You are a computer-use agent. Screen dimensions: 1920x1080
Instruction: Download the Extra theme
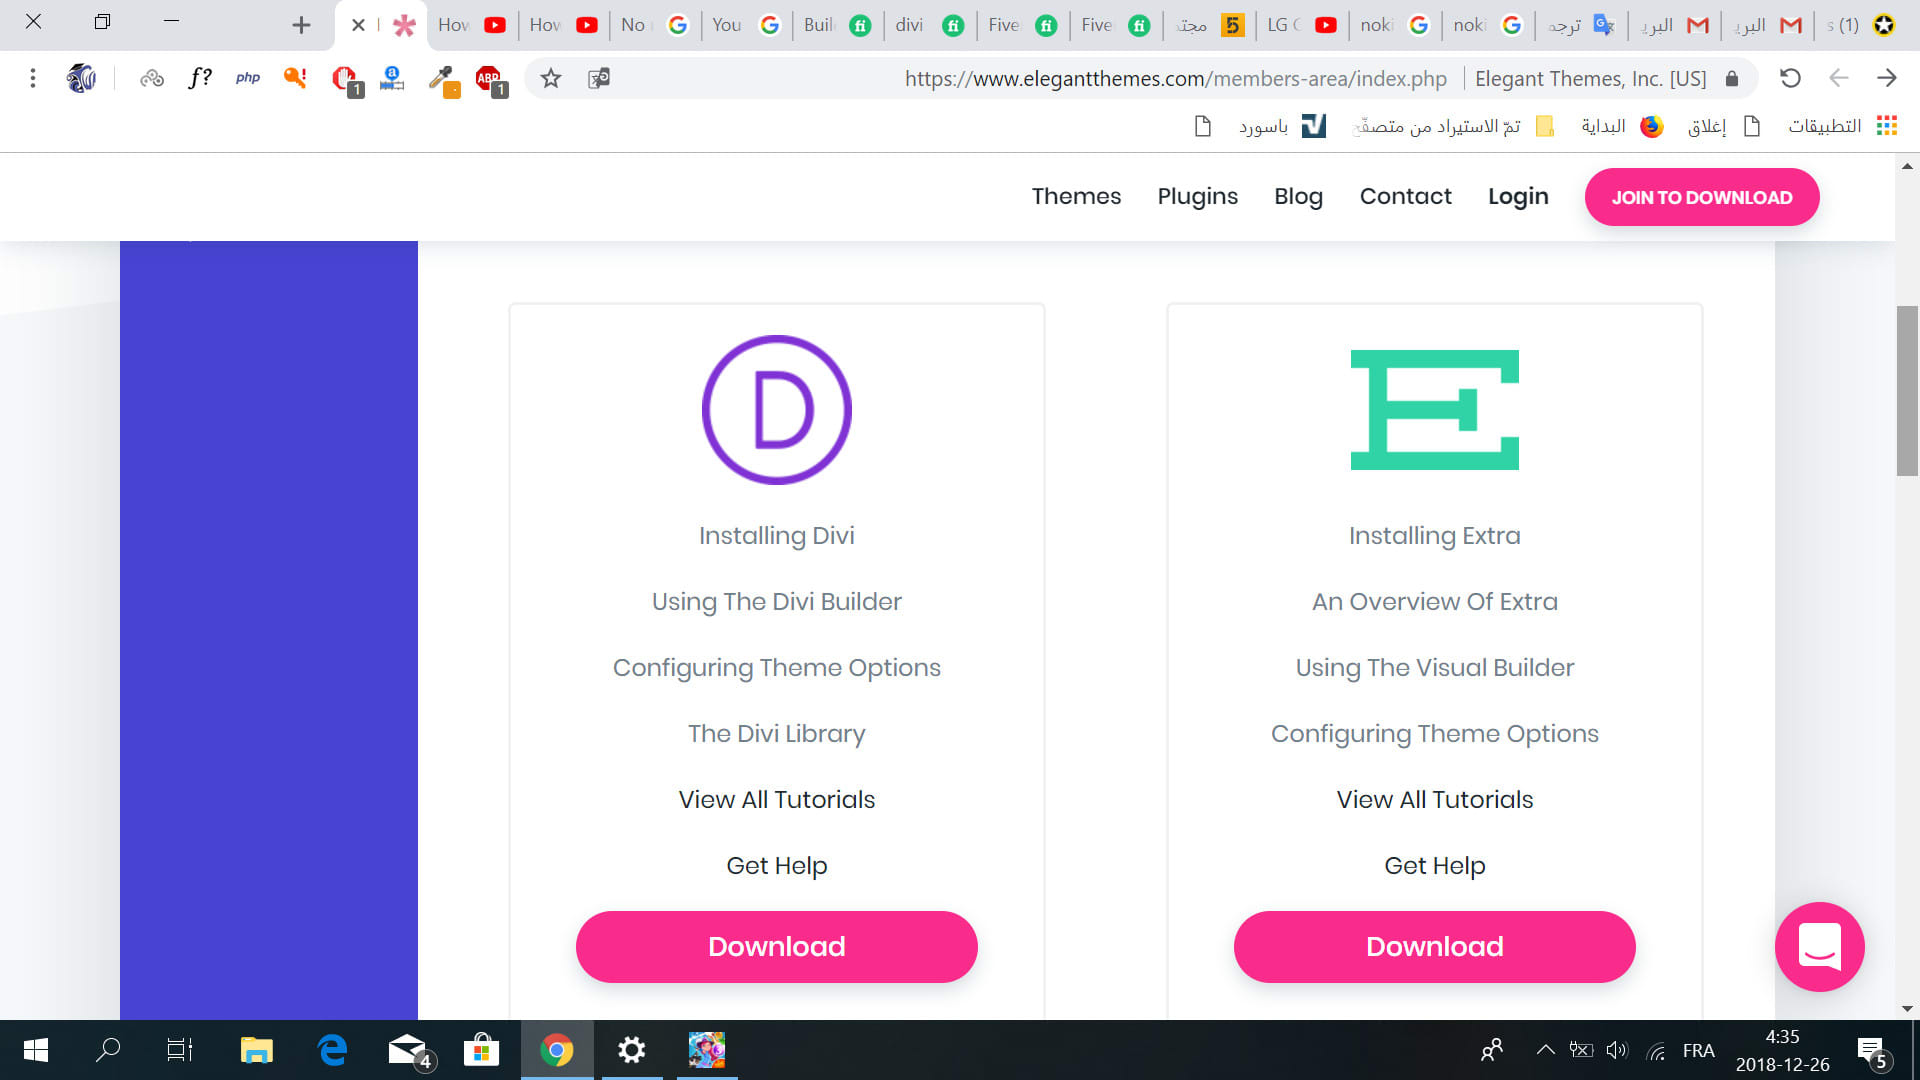(1435, 946)
